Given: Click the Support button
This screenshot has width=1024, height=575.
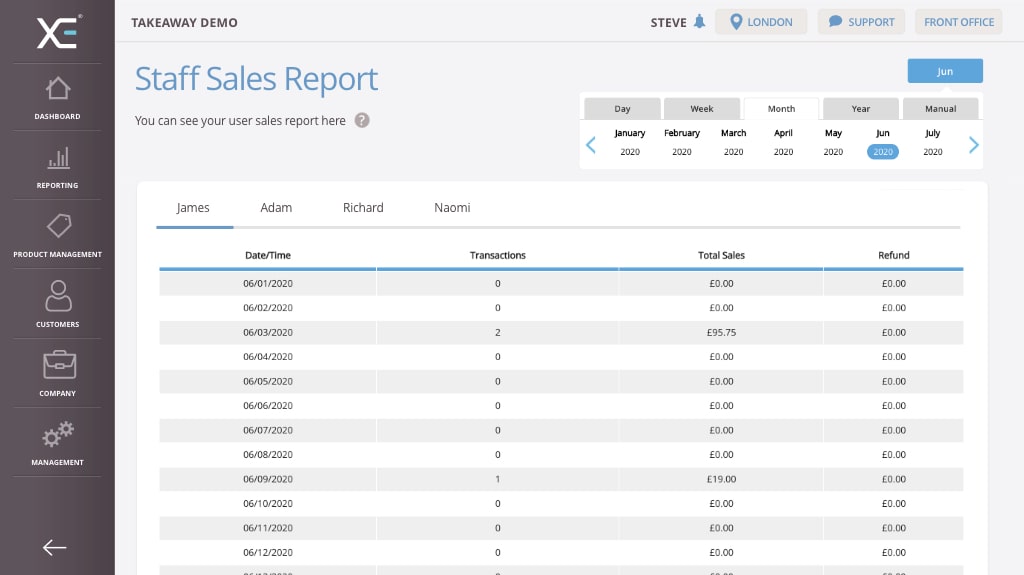Looking at the screenshot, I should (861, 22).
